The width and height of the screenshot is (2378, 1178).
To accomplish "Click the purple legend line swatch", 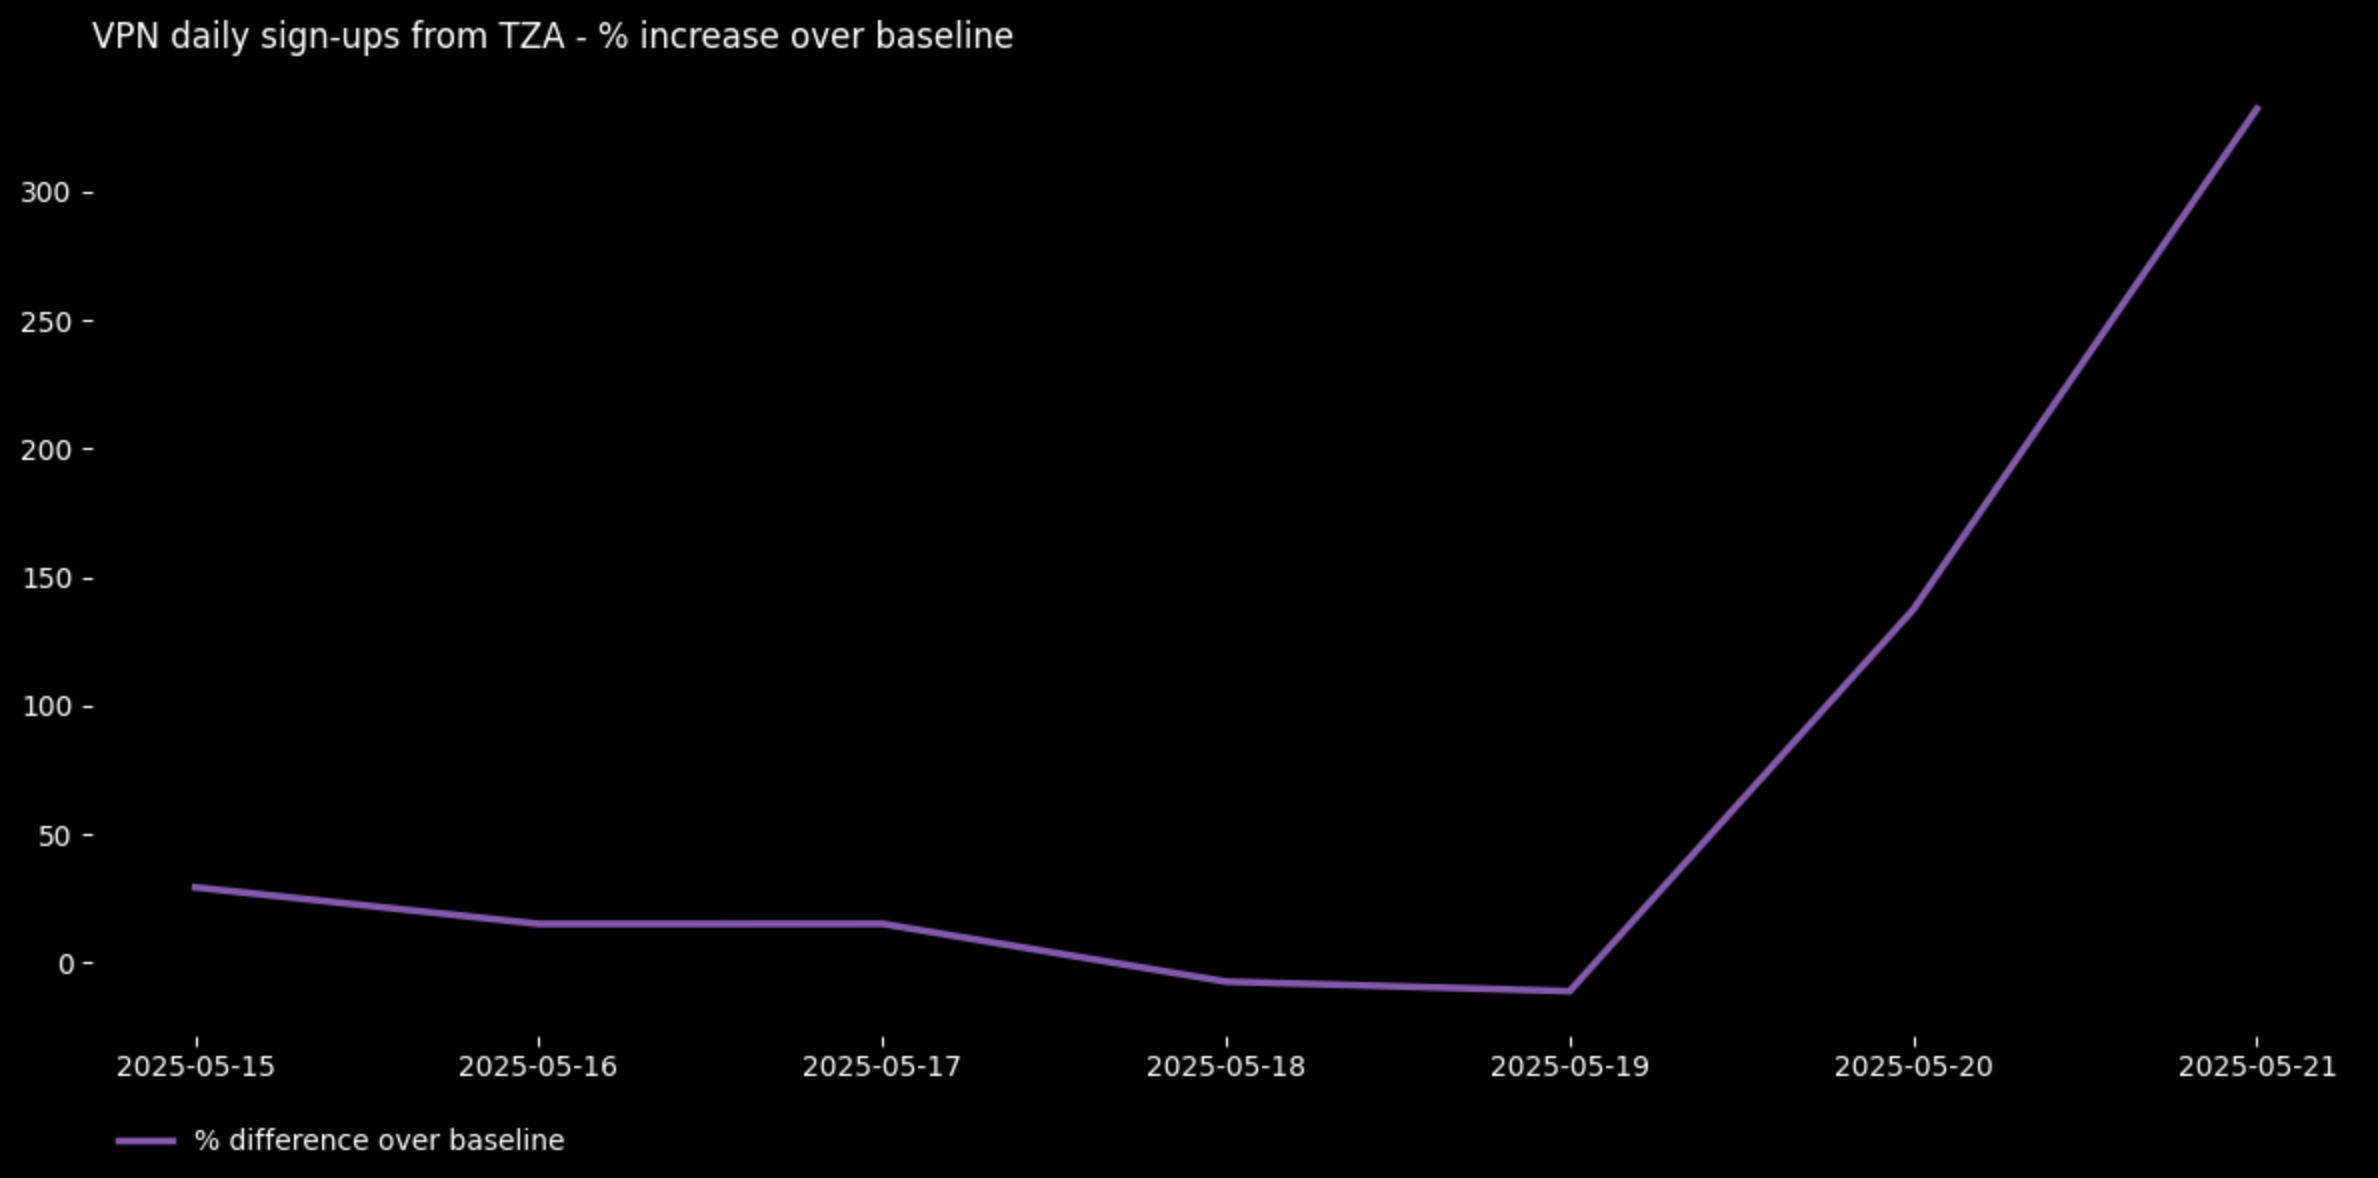I will (x=146, y=1141).
